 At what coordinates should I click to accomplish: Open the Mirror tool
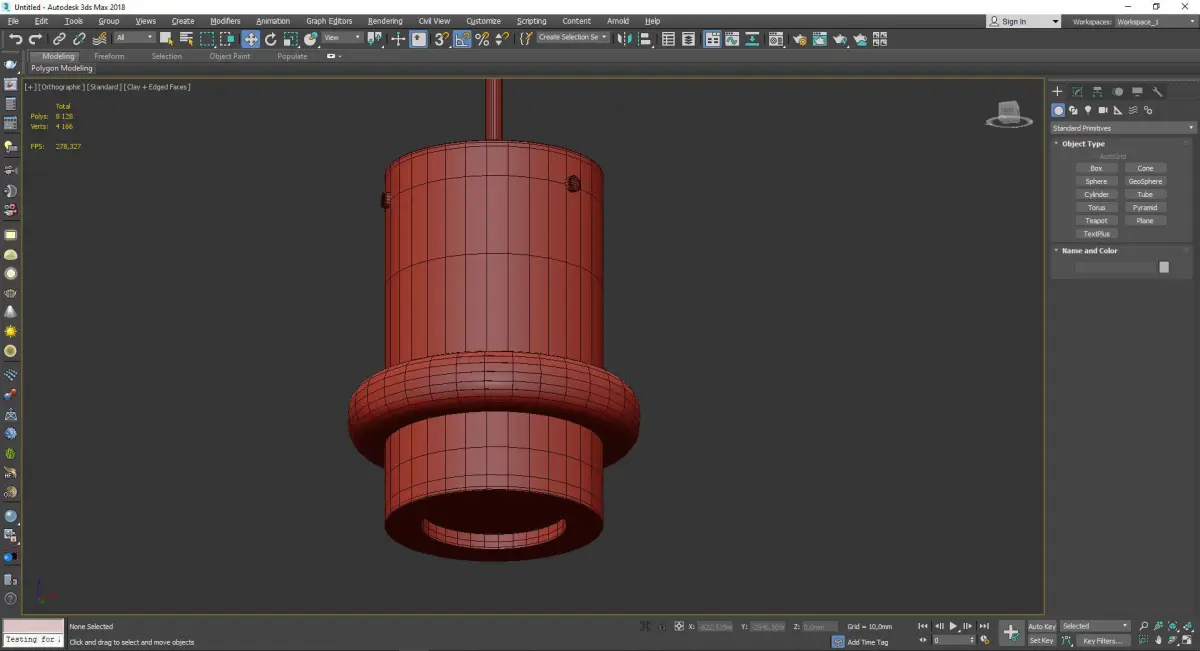[x=625, y=39]
